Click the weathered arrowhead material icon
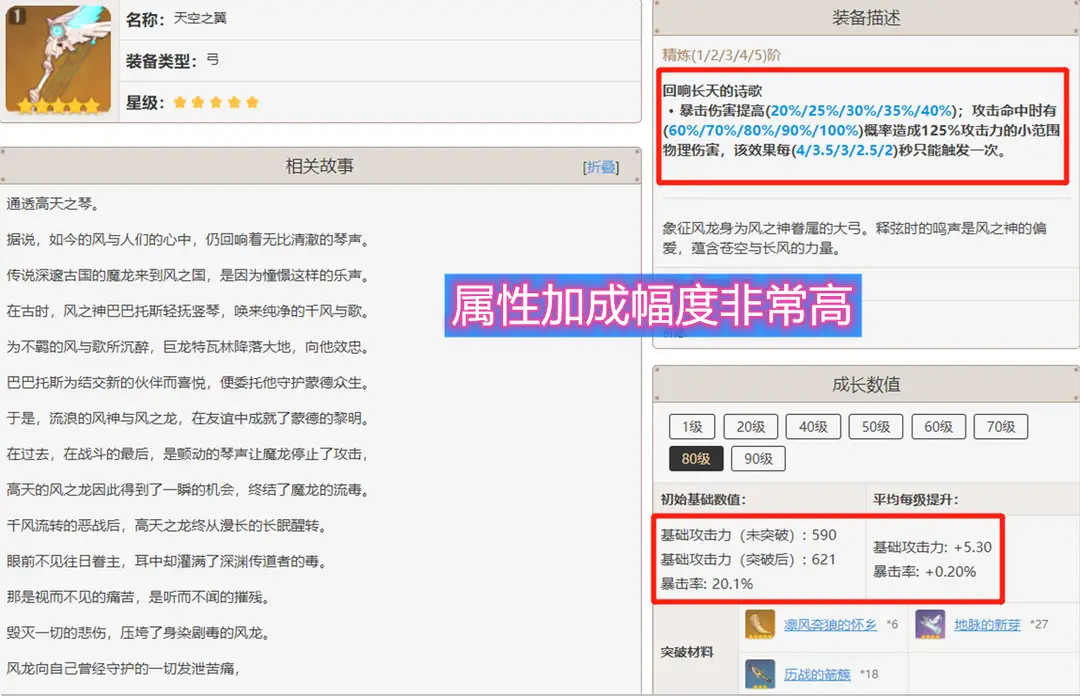 [x=760, y=673]
